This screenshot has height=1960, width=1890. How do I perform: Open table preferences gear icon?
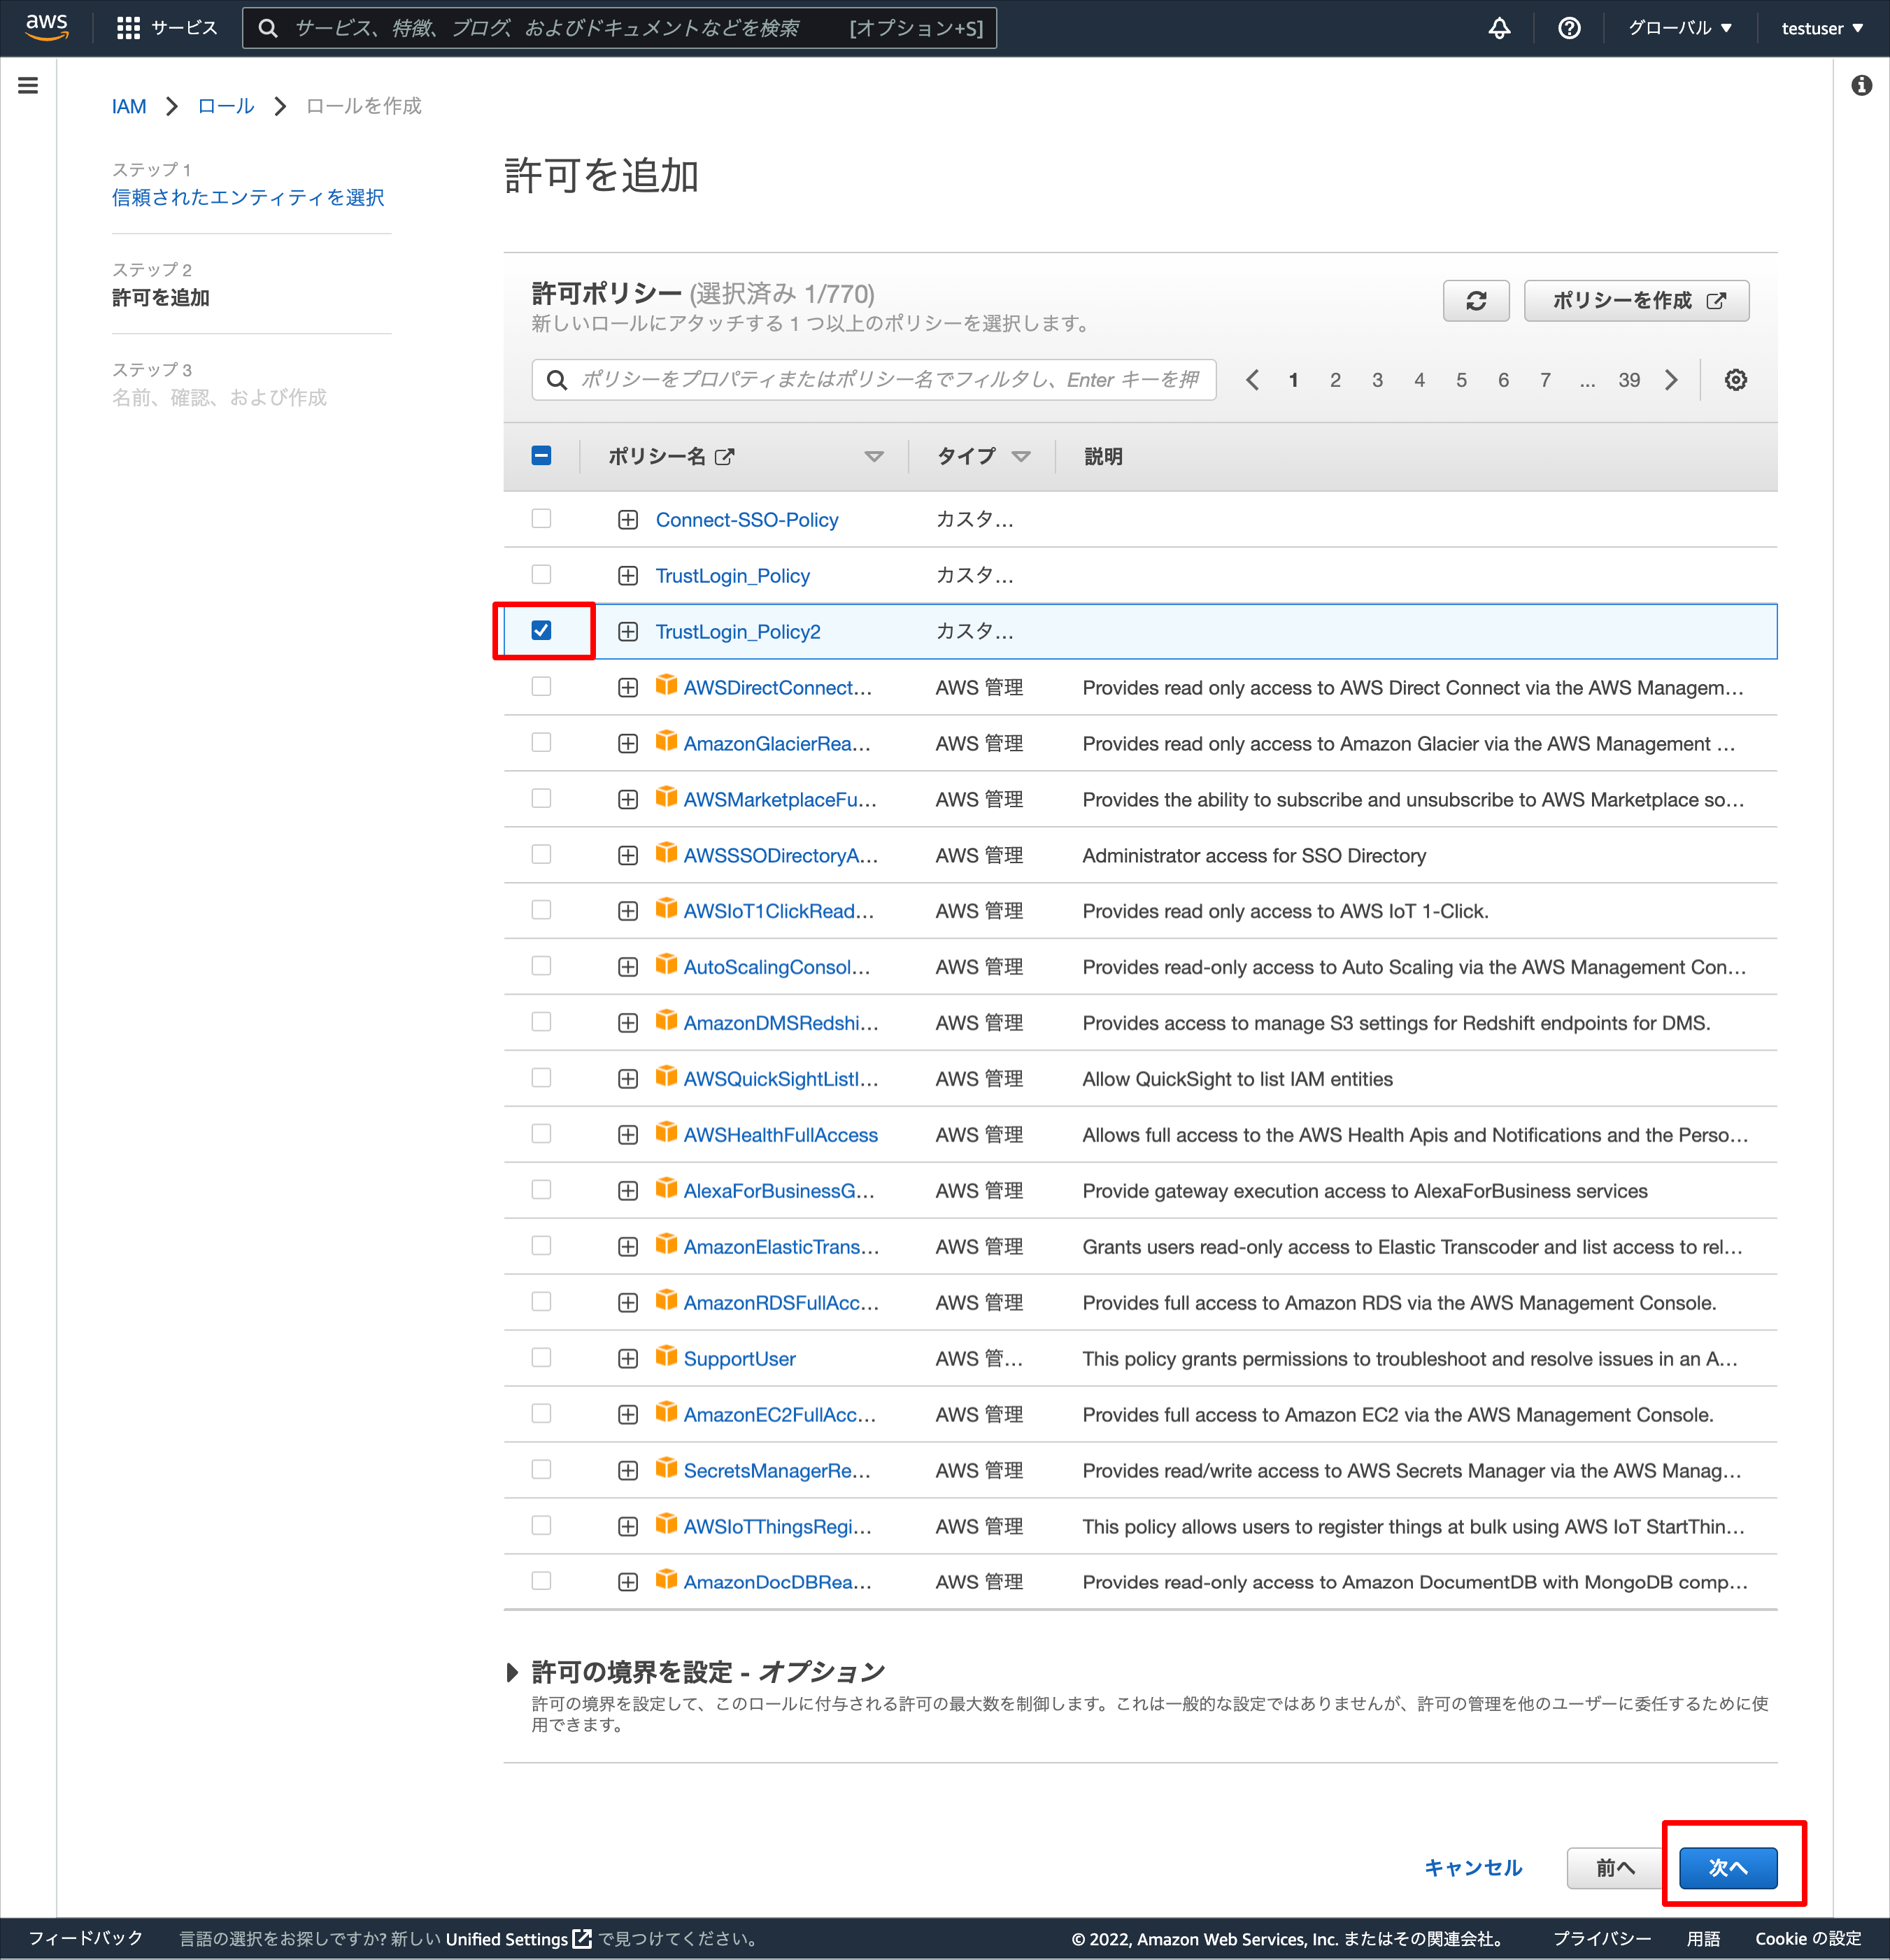(x=1735, y=380)
